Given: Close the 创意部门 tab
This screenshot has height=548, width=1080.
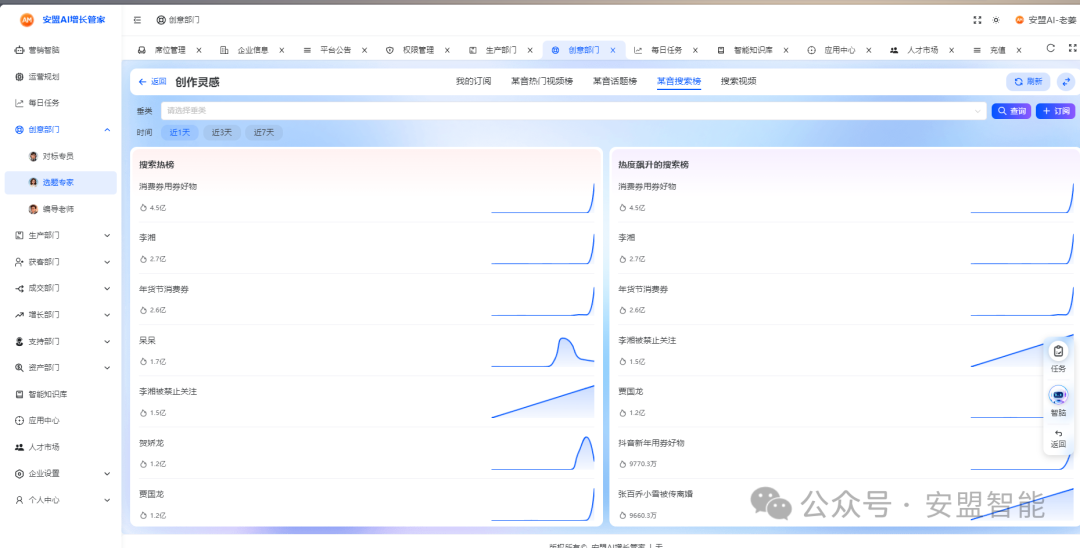Looking at the screenshot, I should coord(612,50).
